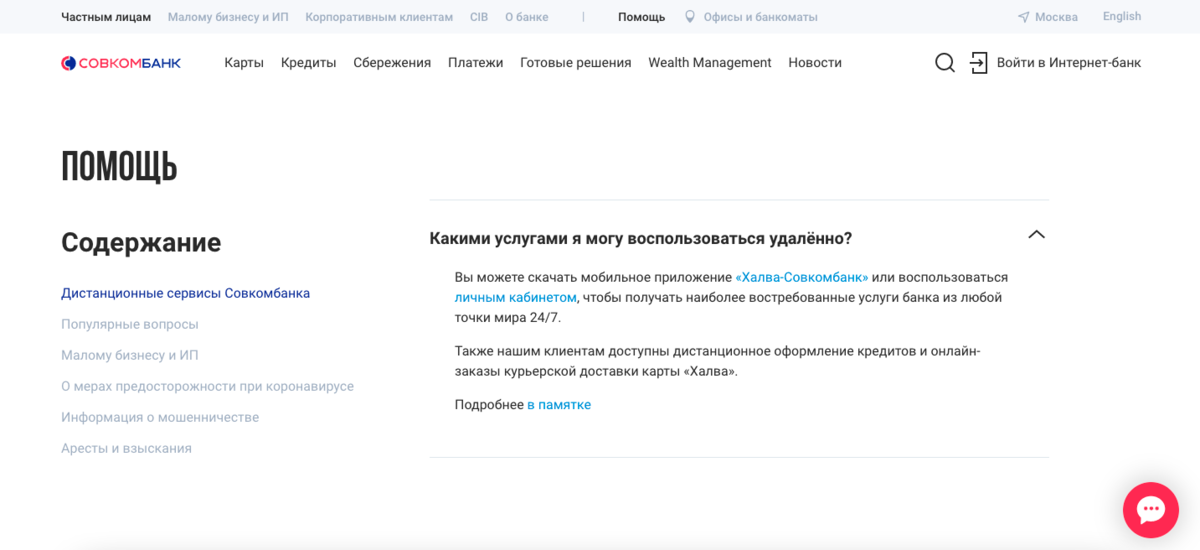Viewport: 1200px width, 550px height.
Task: Open the Платежи menu
Action: pyautogui.click(x=476, y=63)
